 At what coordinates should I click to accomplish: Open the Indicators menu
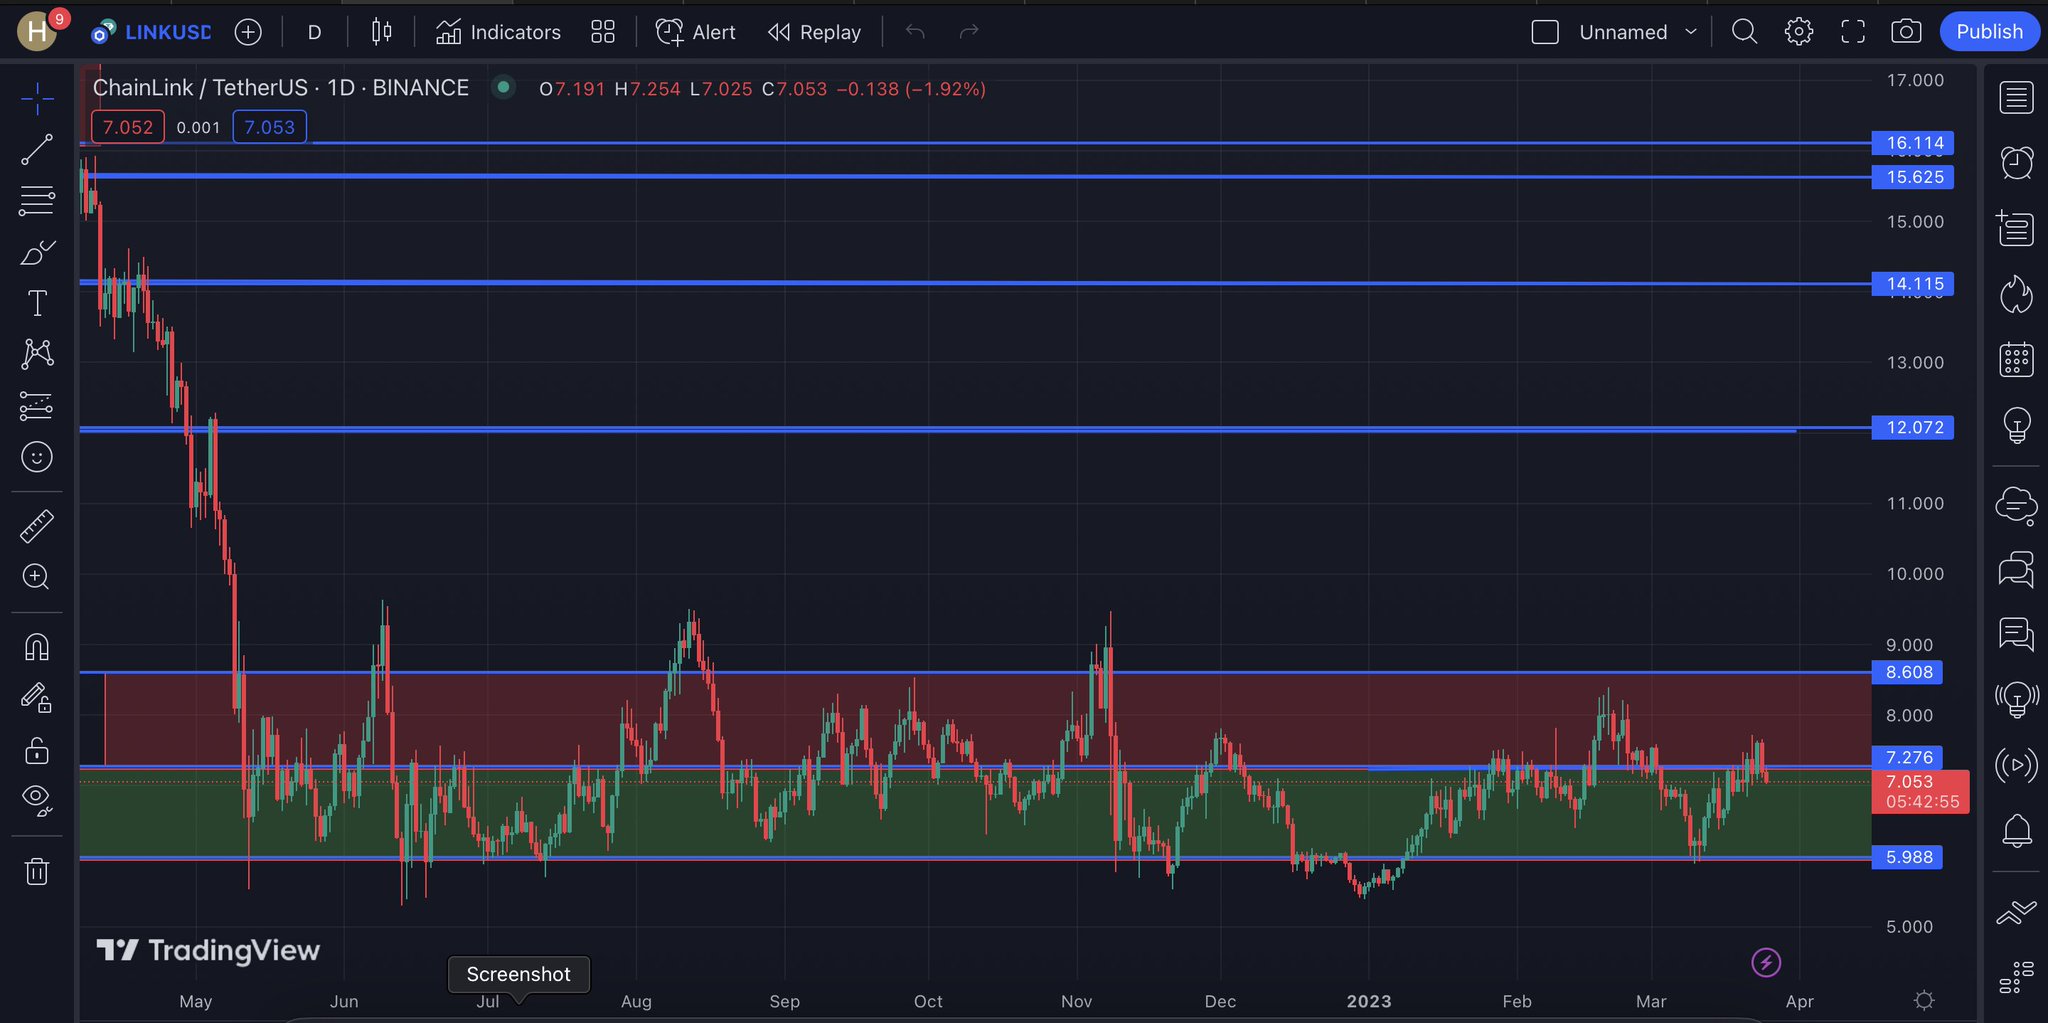click(498, 32)
